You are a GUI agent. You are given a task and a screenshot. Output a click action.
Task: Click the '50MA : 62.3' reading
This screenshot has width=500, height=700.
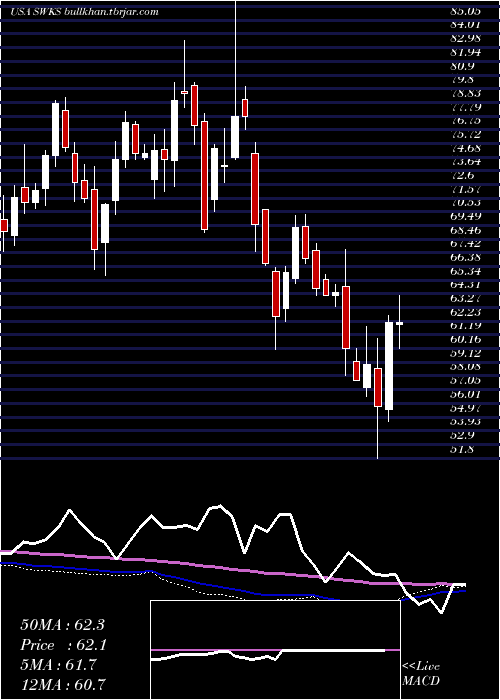coord(62,625)
